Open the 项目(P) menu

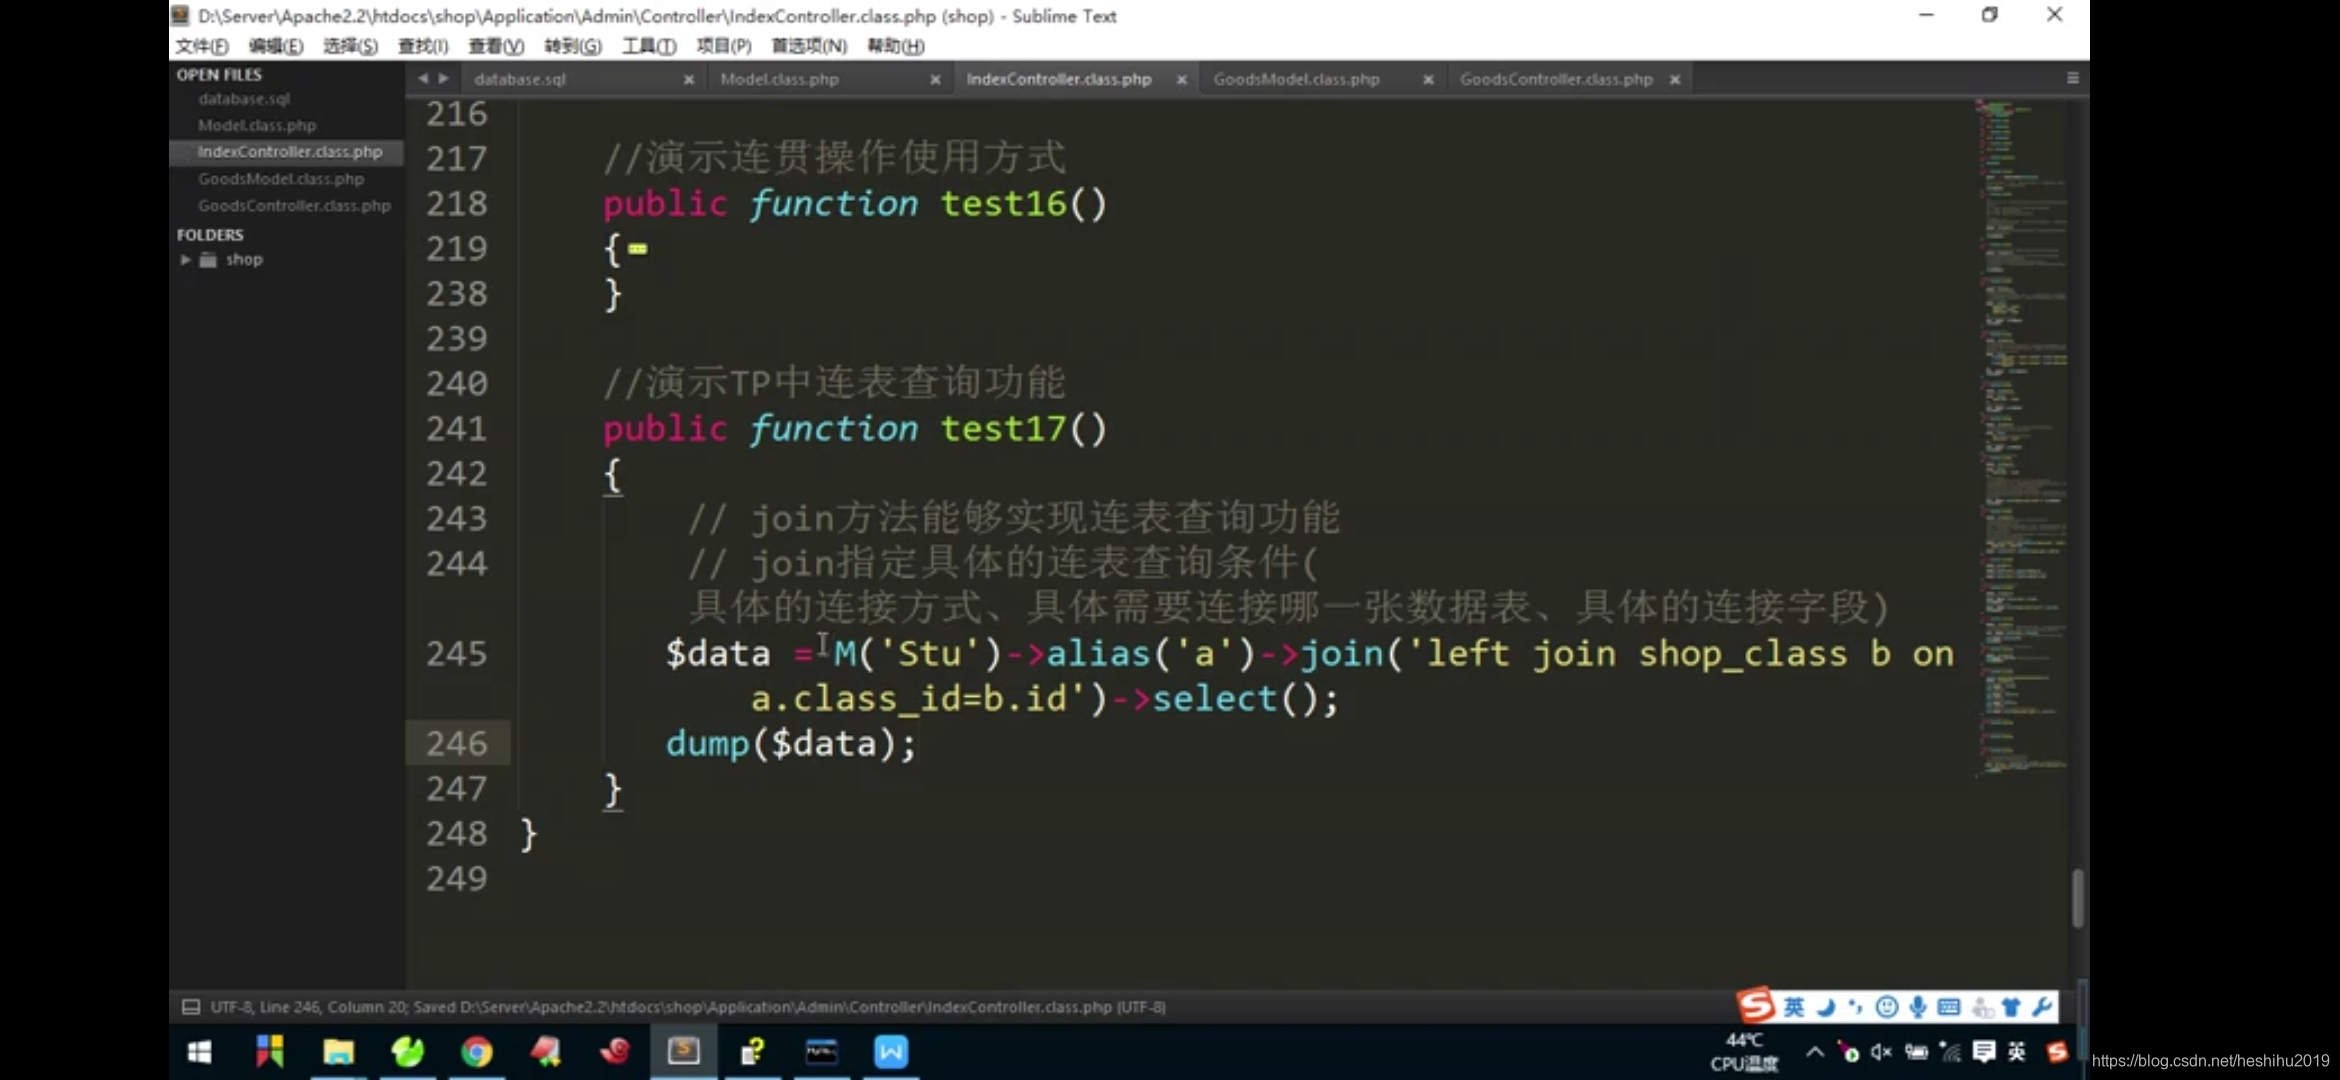[724, 46]
